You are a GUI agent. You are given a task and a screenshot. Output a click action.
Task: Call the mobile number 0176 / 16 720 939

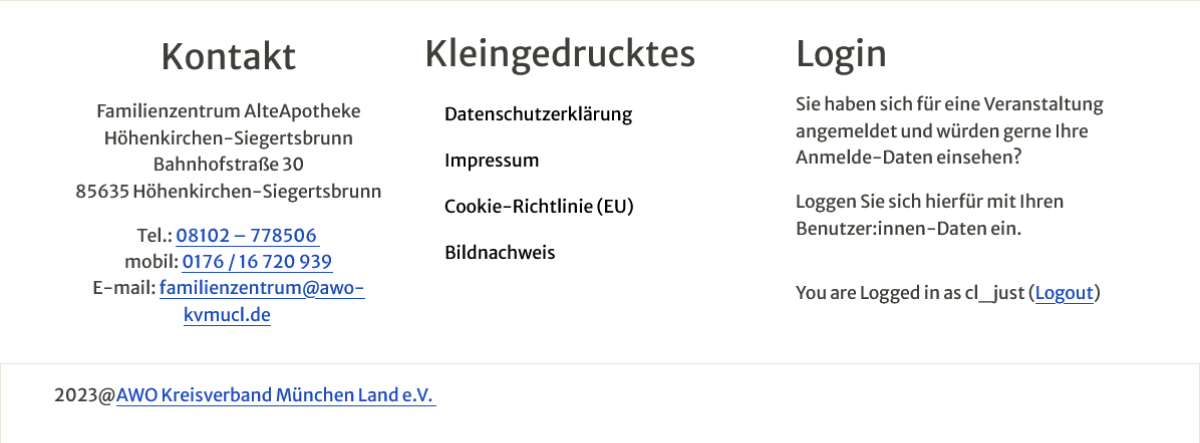256,262
